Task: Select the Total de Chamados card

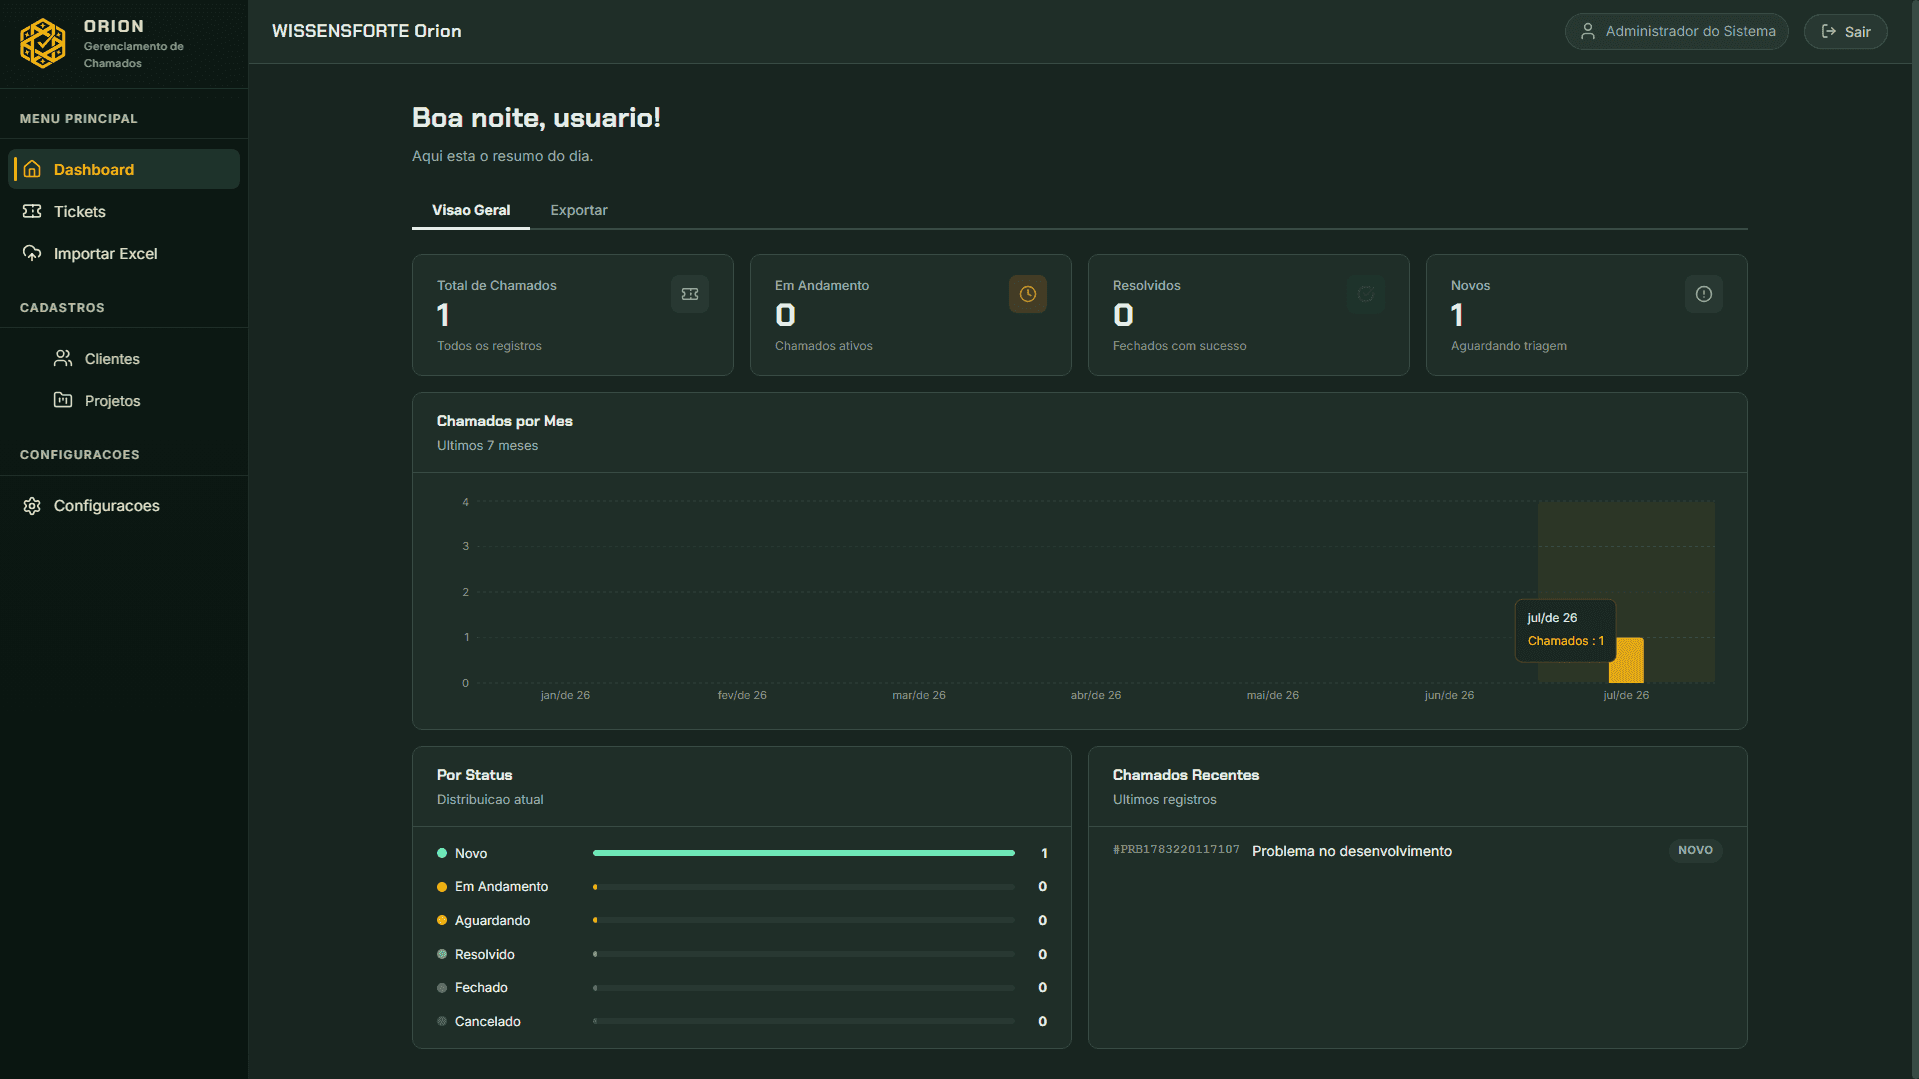Action: (573, 315)
